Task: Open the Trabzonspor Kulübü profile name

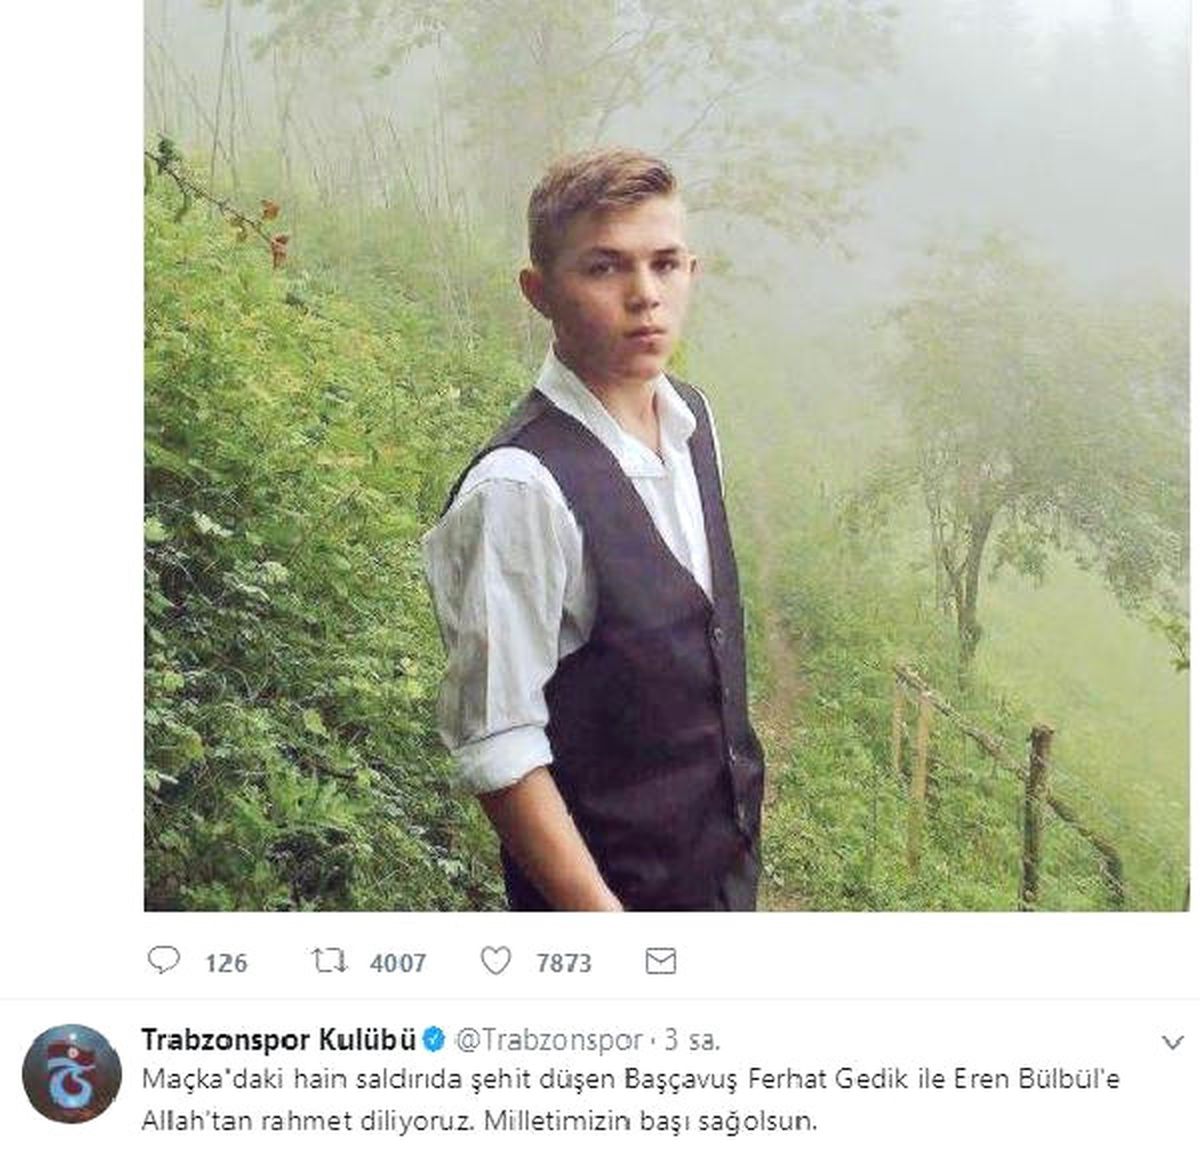Action: 279,1040
